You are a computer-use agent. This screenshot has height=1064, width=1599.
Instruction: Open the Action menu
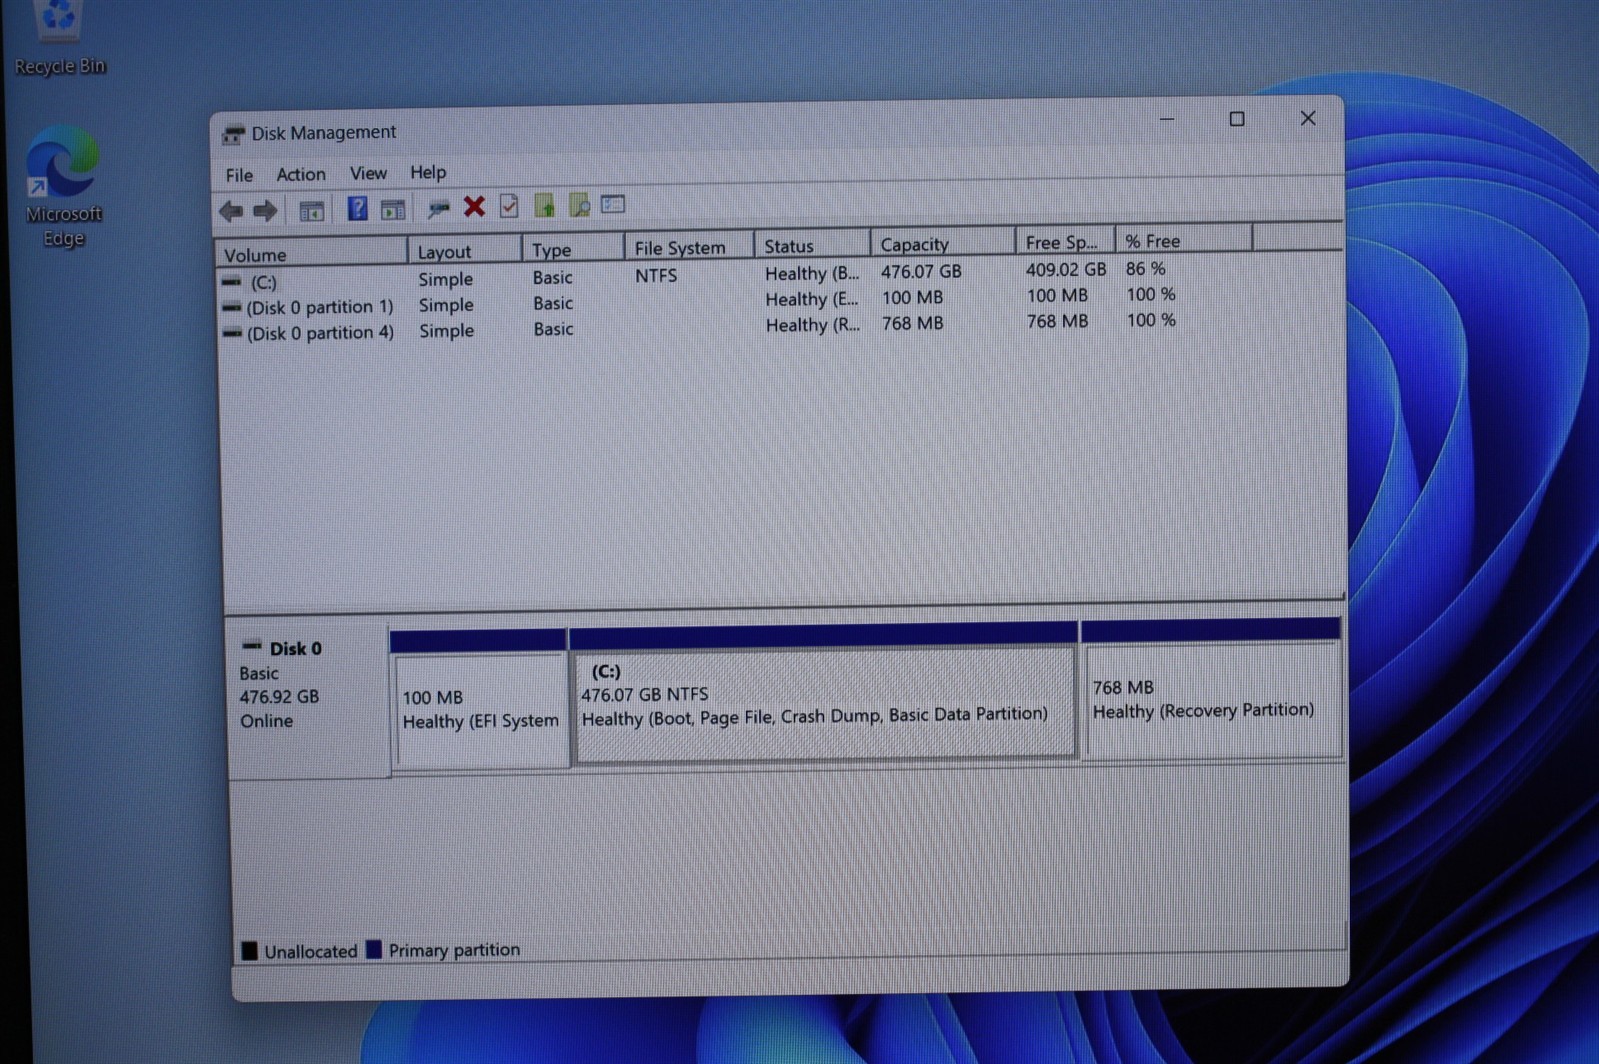[x=301, y=174]
